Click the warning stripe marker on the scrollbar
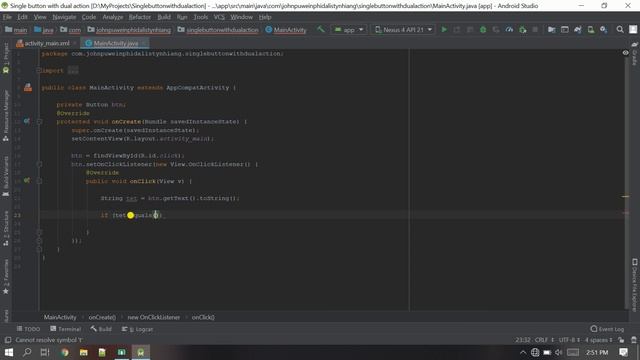640x360 pixels. (x=625, y=197)
